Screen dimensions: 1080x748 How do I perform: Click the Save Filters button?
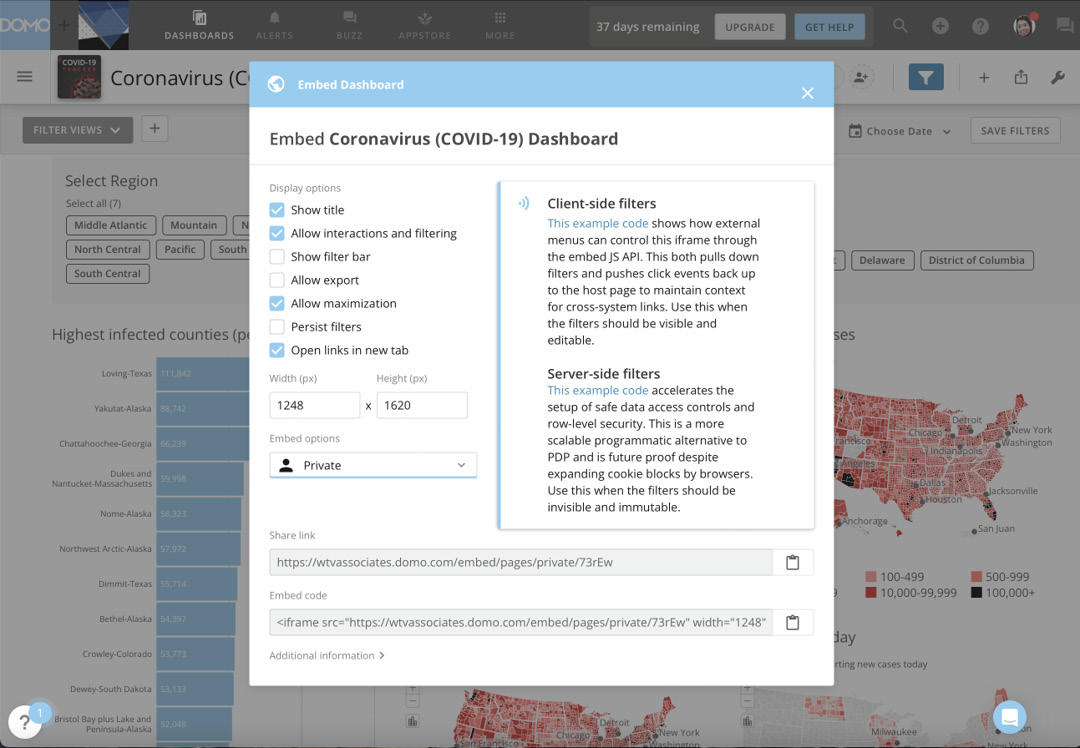pyautogui.click(x=1015, y=130)
